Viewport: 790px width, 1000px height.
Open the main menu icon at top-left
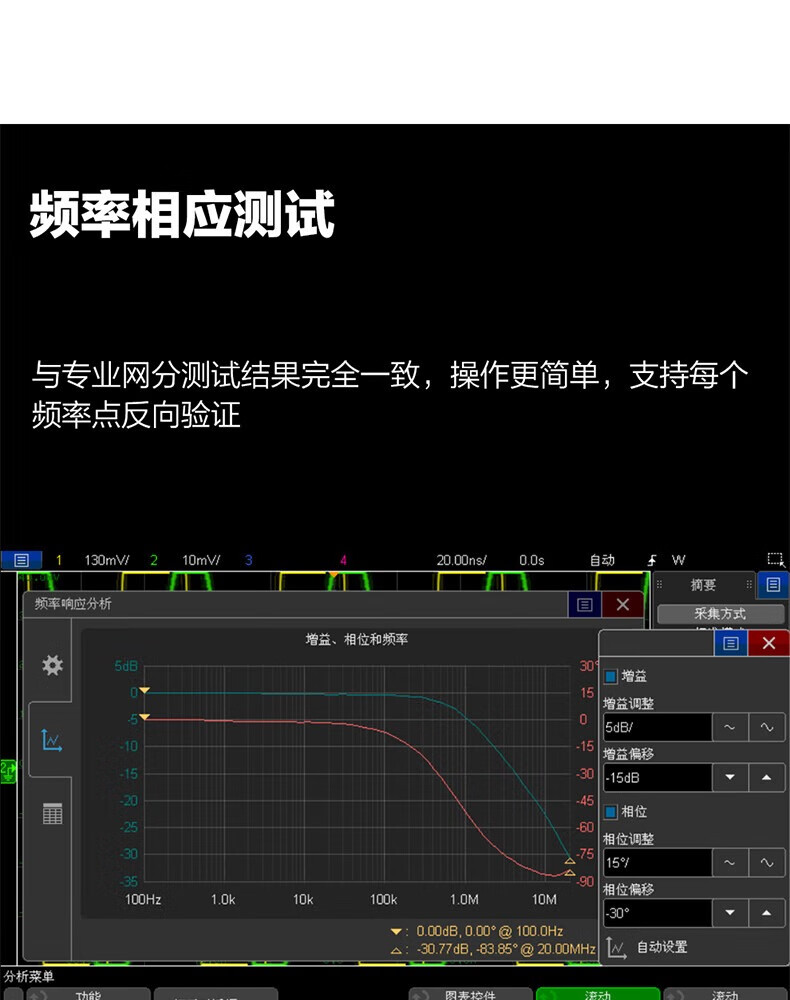(x=21, y=560)
